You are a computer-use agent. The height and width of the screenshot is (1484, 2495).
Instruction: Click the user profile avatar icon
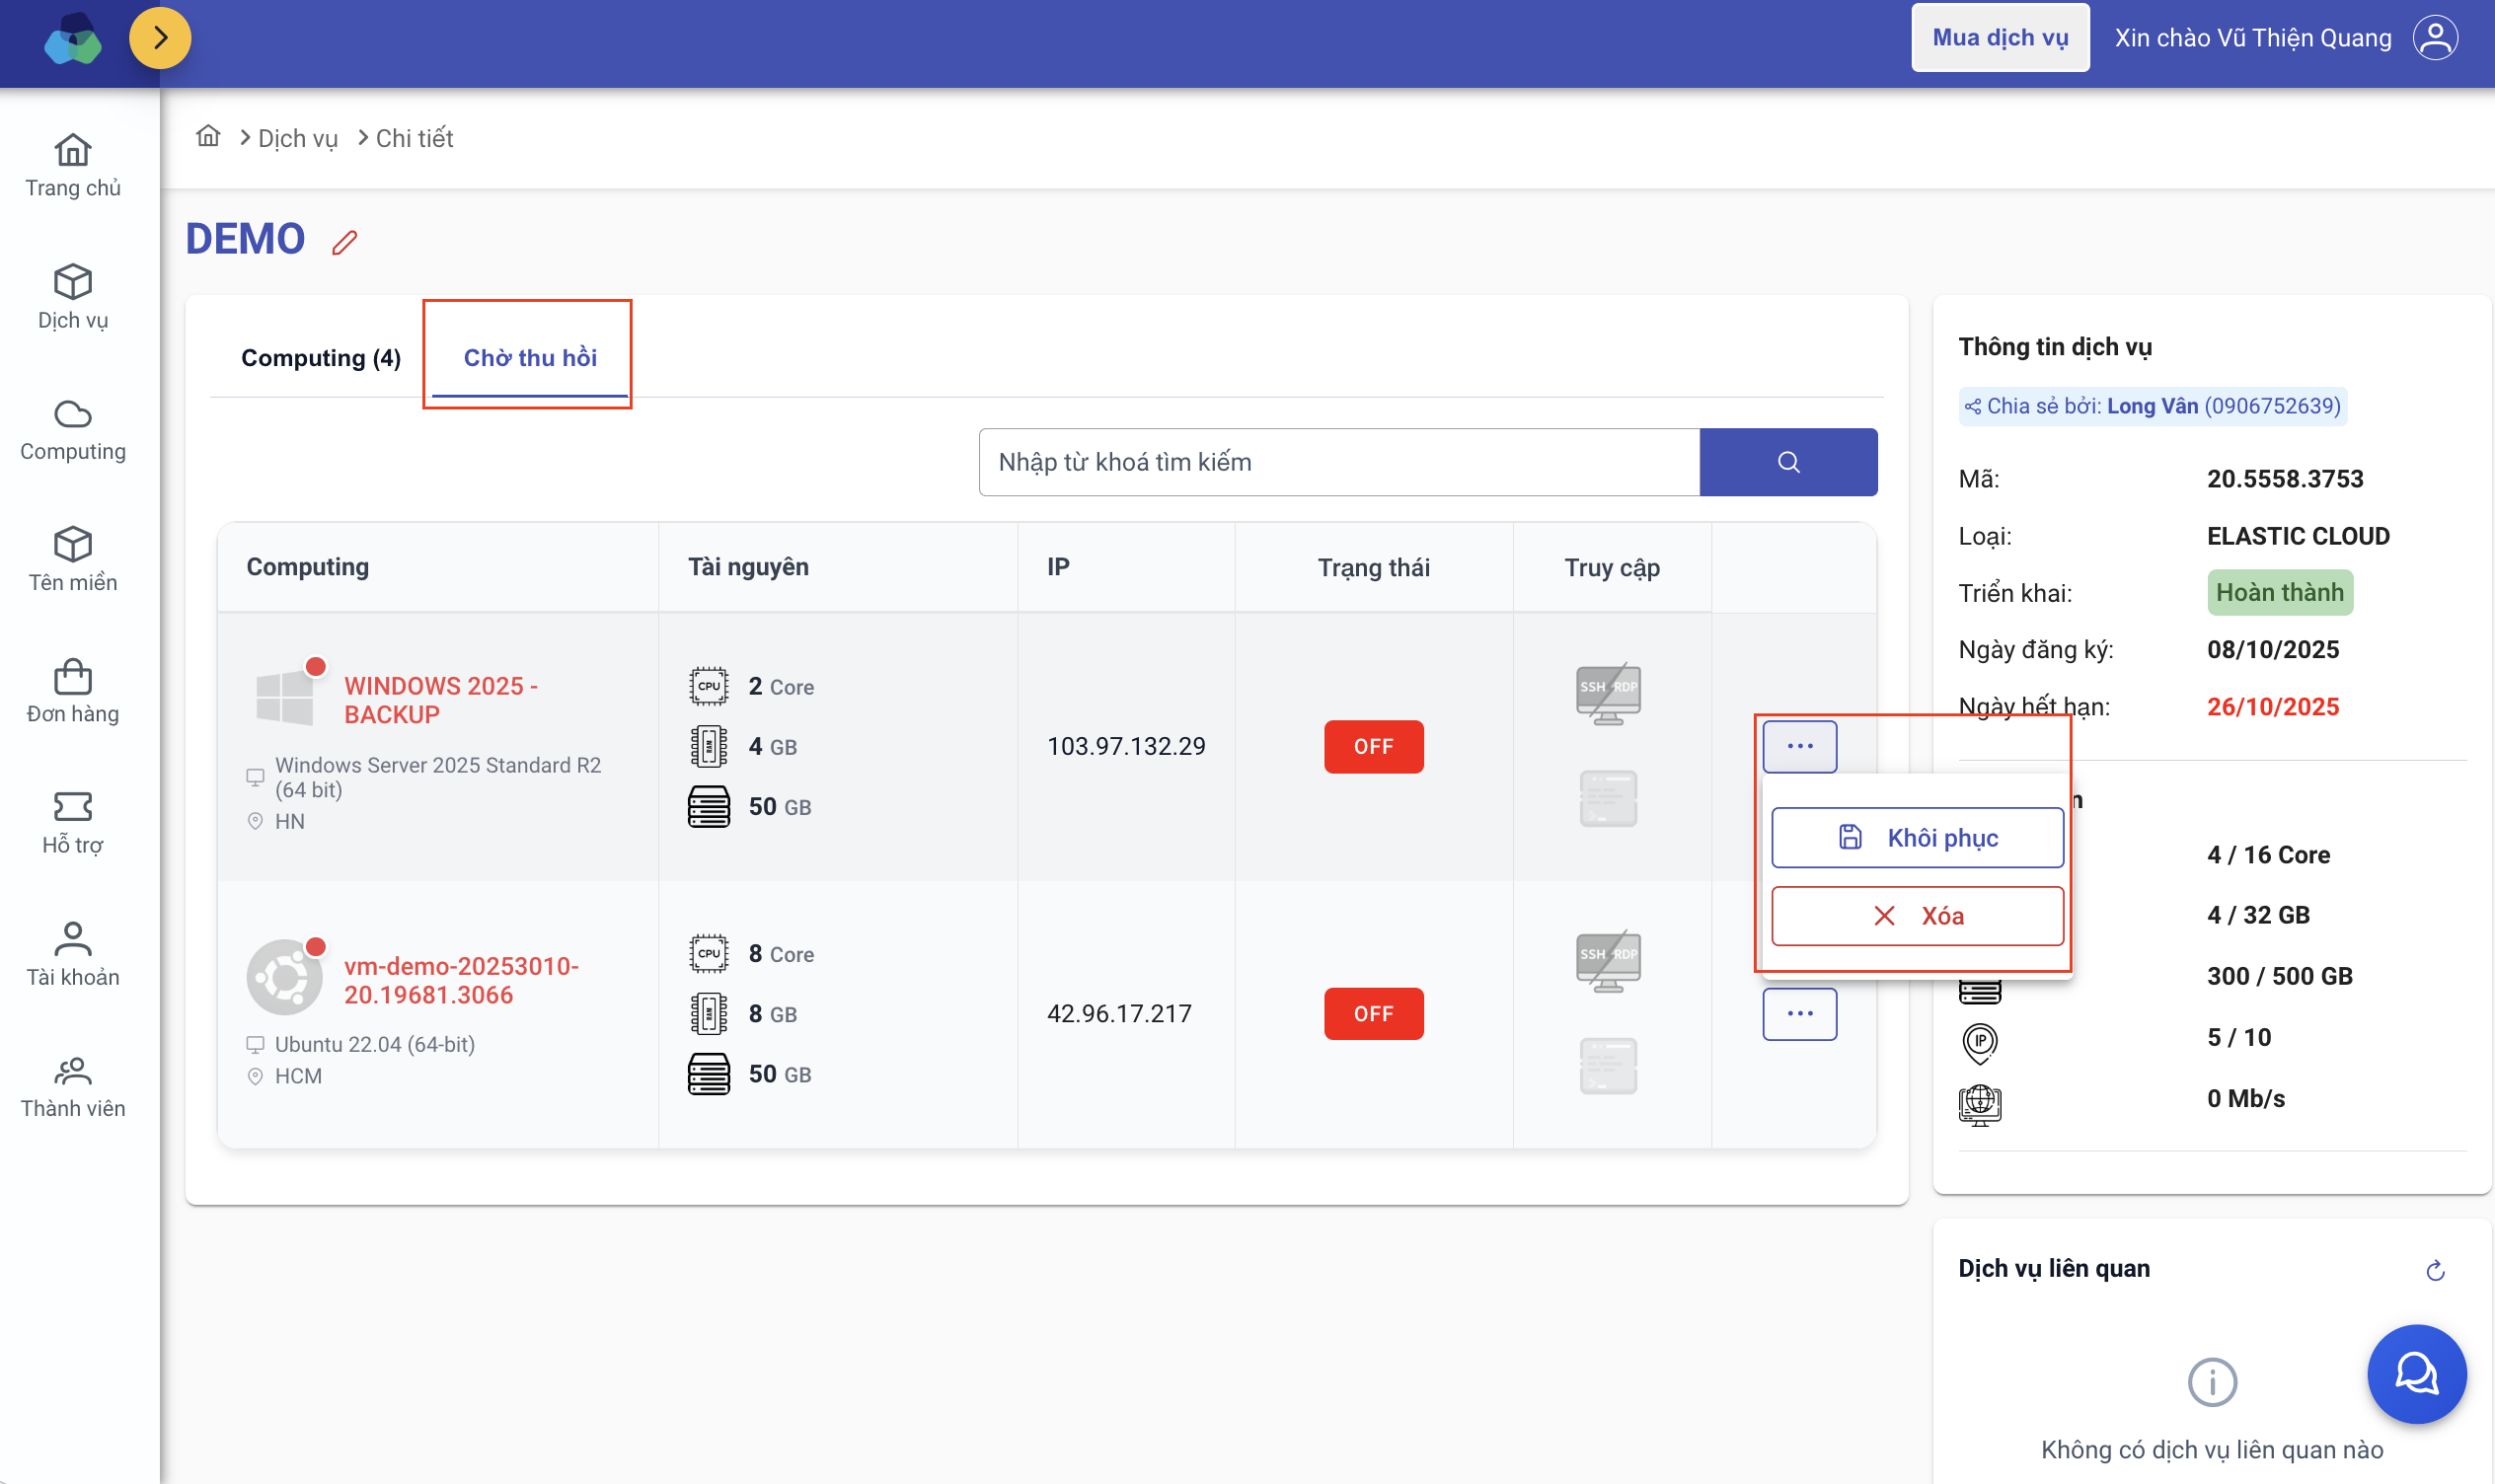point(2434,38)
